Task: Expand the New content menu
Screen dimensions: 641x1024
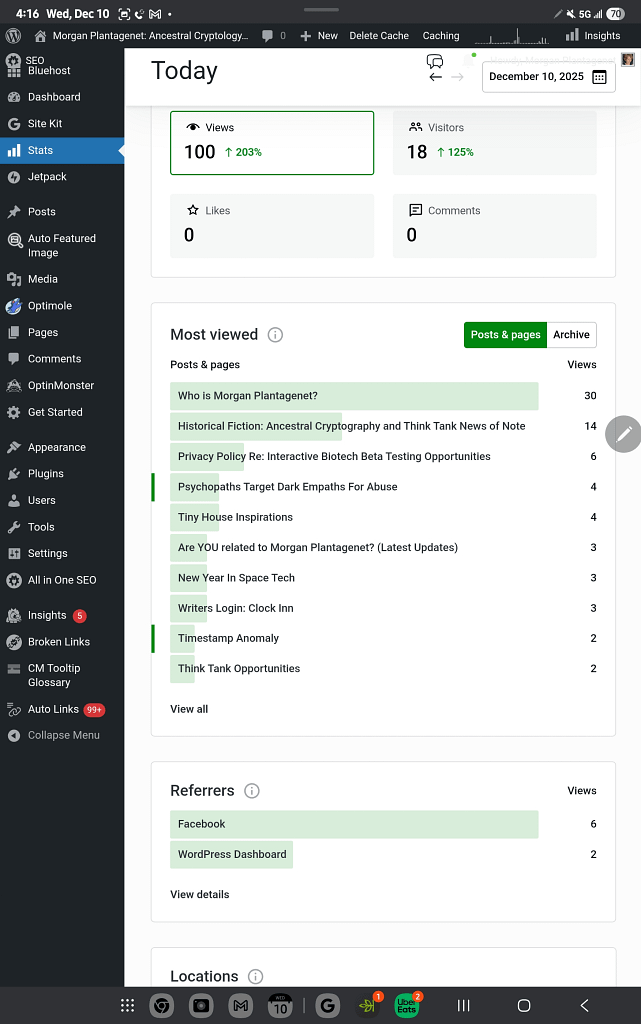Action: 319,35
